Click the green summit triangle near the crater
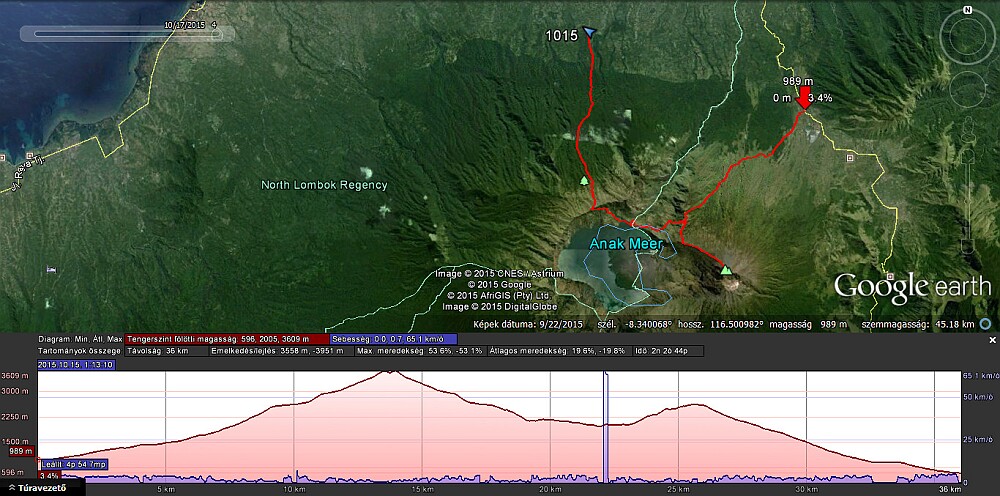This screenshot has width=1000, height=496. (x=726, y=270)
